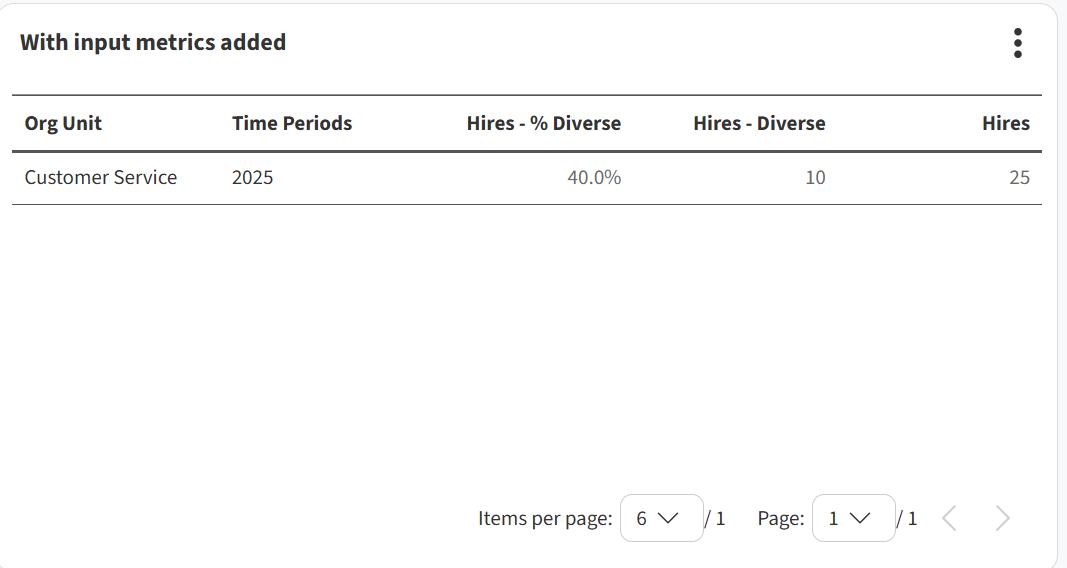Click the total pages count after Page dropdown
The height and width of the screenshot is (568, 1067).
click(x=908, y=518)
